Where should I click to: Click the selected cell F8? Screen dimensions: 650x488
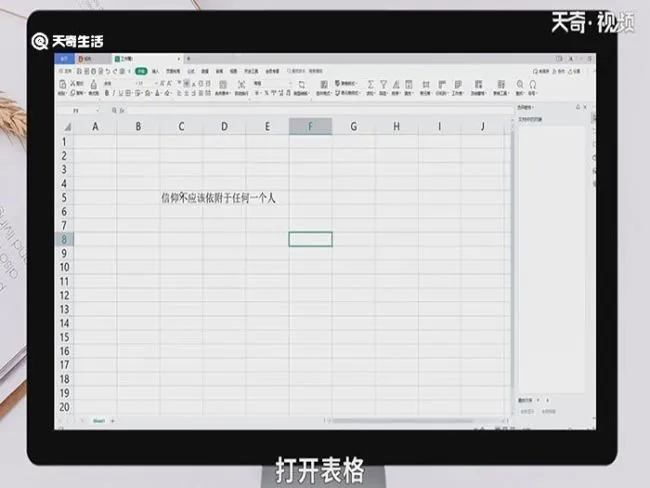pyautogui.click(x=310, y=239)
